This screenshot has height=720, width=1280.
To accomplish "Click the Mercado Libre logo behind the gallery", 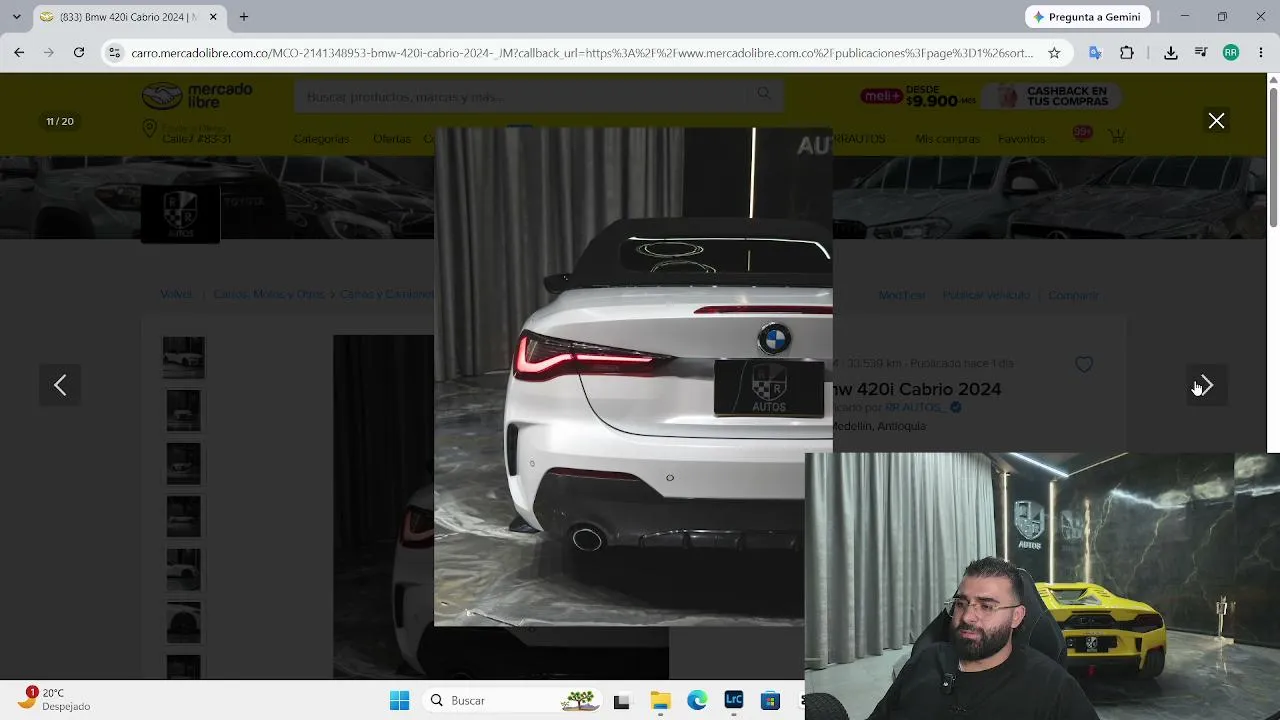I will 197,96.
